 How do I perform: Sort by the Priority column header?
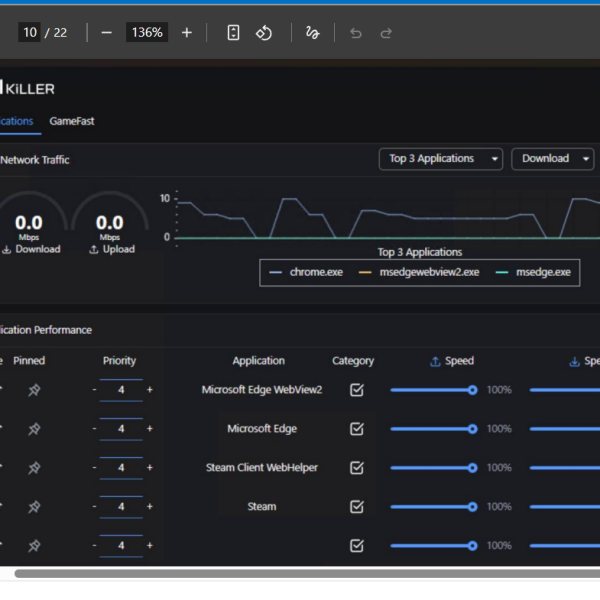[119, 360]
